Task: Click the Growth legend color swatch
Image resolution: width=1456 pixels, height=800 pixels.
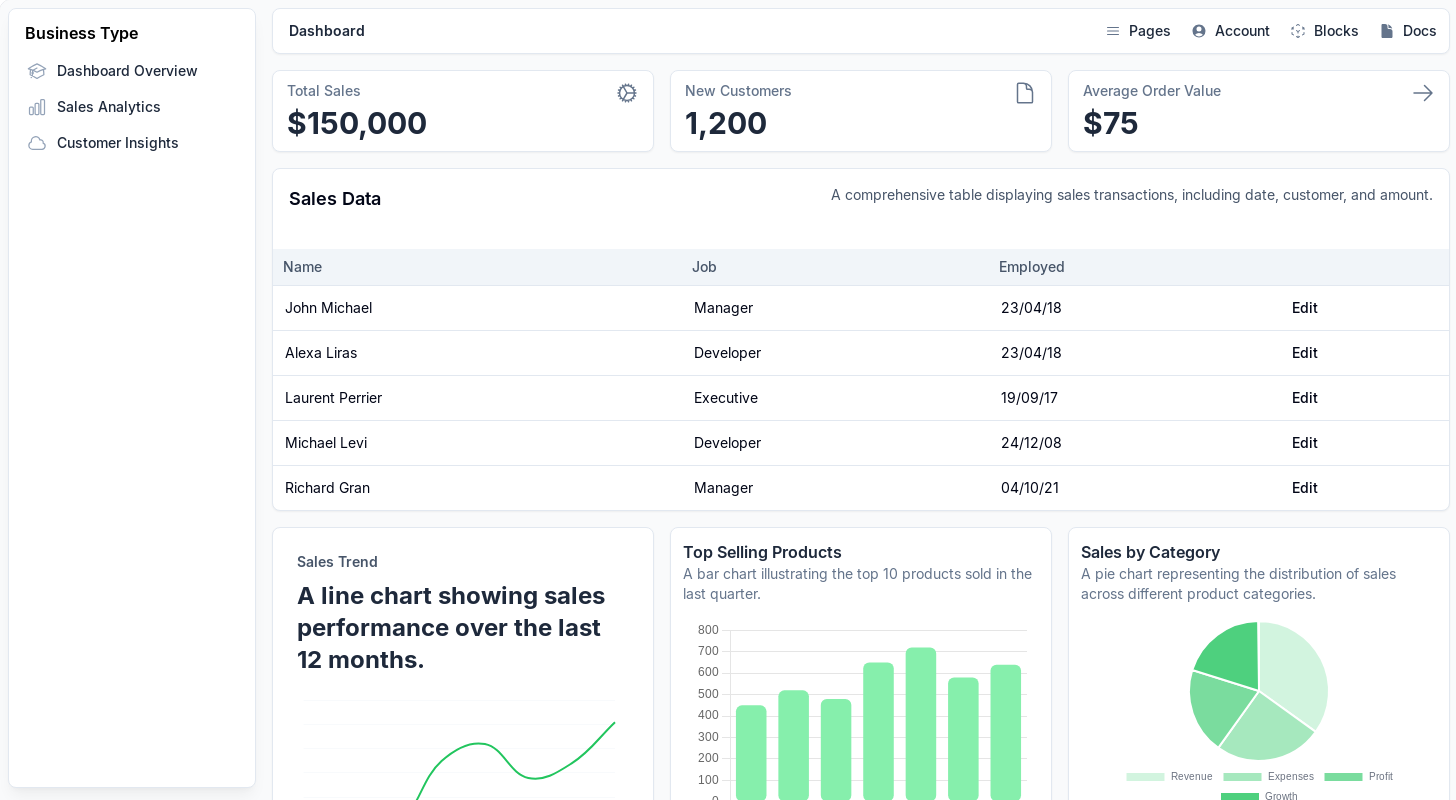Action: click(x=1240, y=796)
